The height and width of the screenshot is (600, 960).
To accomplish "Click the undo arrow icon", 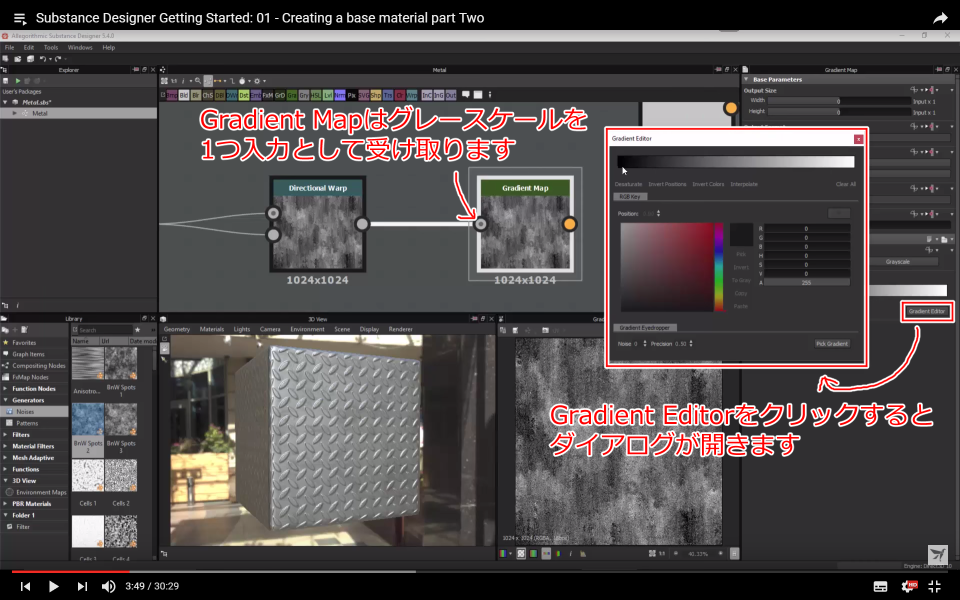I will (x=43, y=59).
